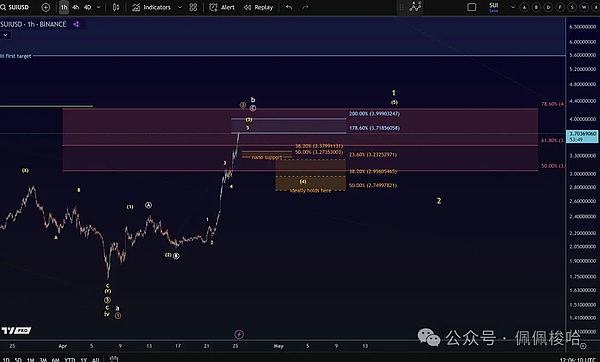Open the indicator templates grid icon

pyautogui.click(x=193, y=7)
